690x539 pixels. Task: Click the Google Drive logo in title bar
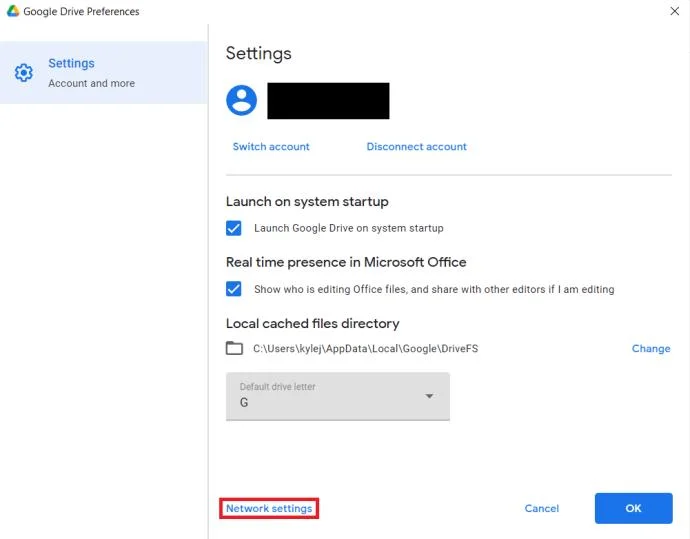coord(13,11)
